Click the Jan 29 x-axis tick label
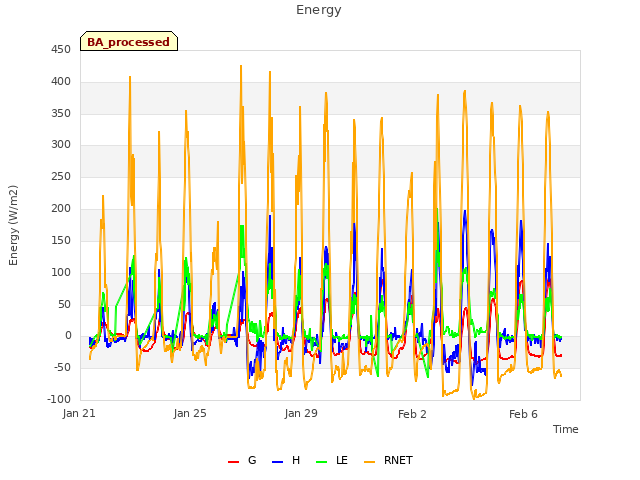The image size is (640, 480). coord(301,413)
